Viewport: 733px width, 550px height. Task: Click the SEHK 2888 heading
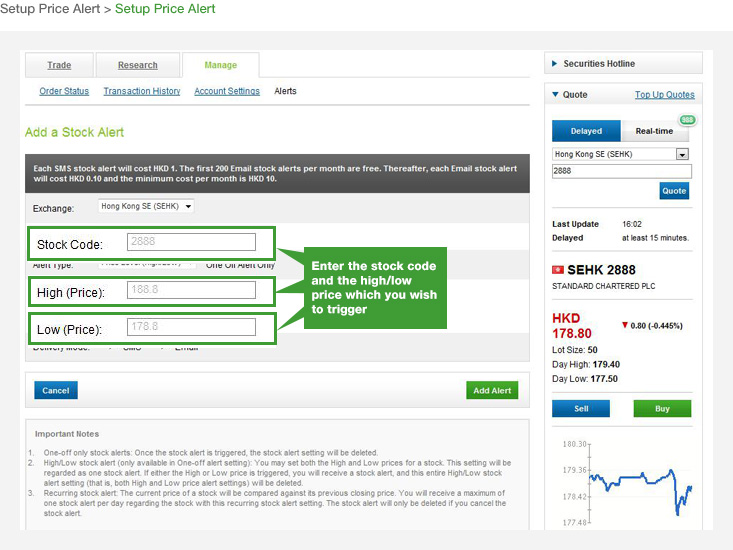(601, 270)
